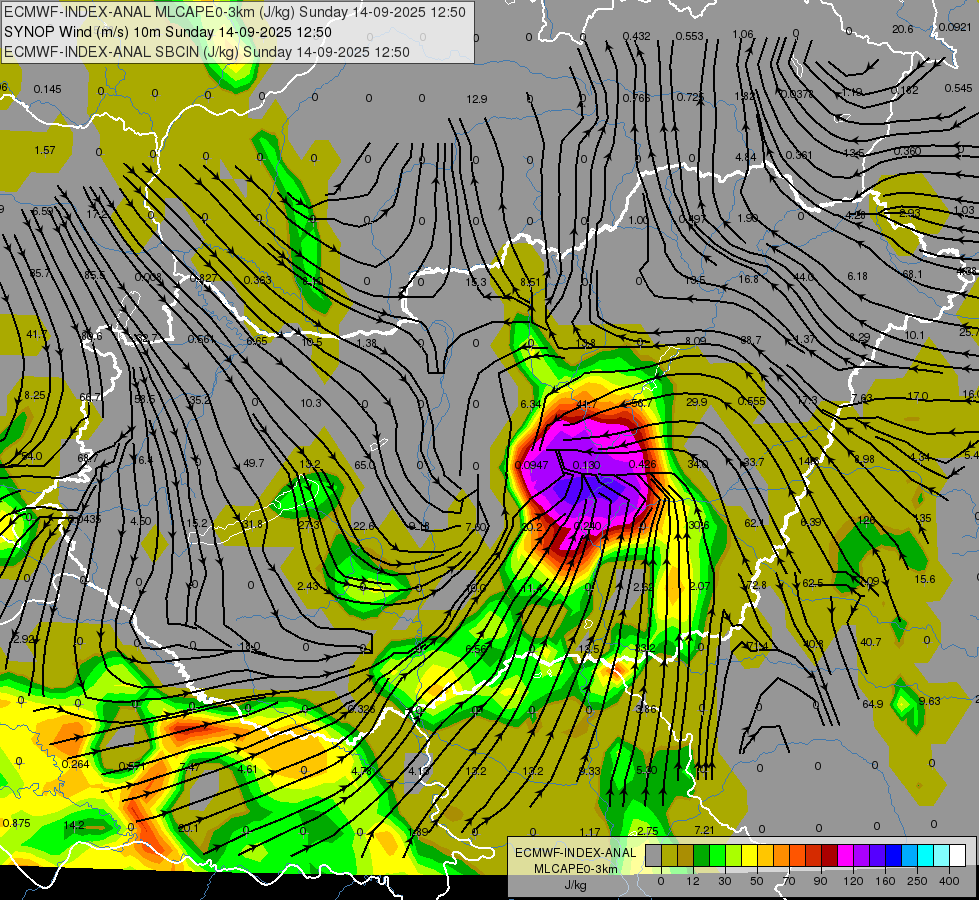Click the pure yellow legend swatch

pyautogui.click(x=749, y=855)
